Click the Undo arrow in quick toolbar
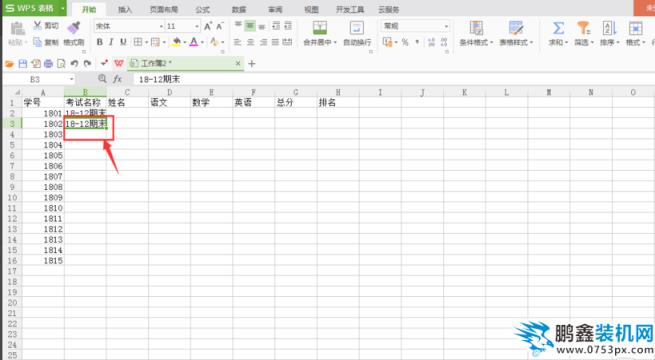This screenshot has height=360, width=655. pos(74,63)
